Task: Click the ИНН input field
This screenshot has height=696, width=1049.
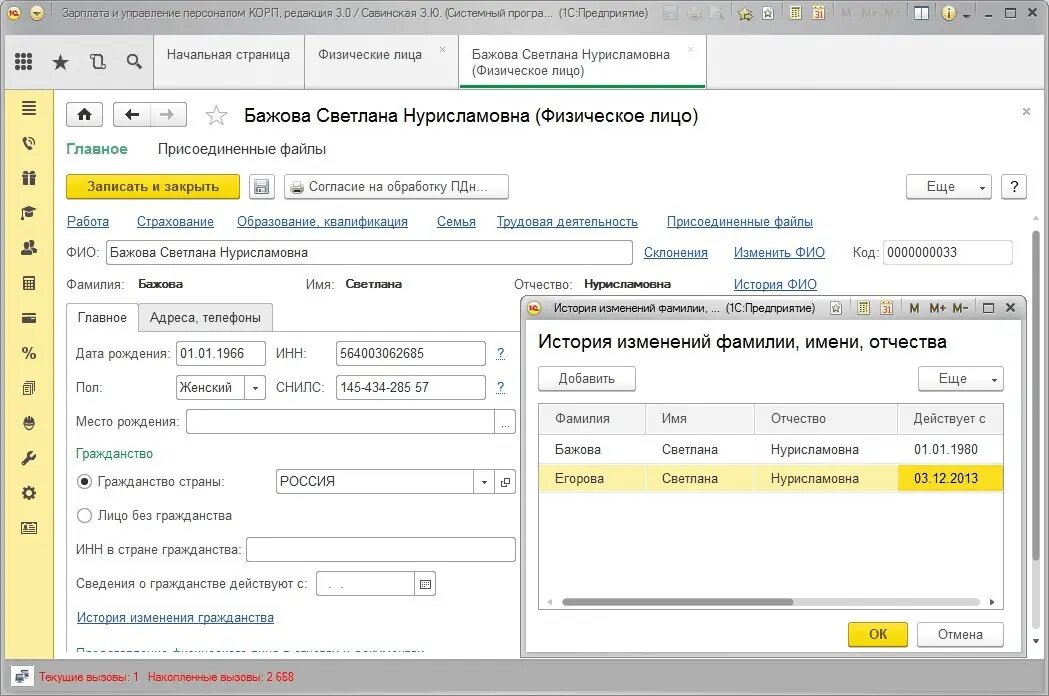Action: click(x=411, y=353)
